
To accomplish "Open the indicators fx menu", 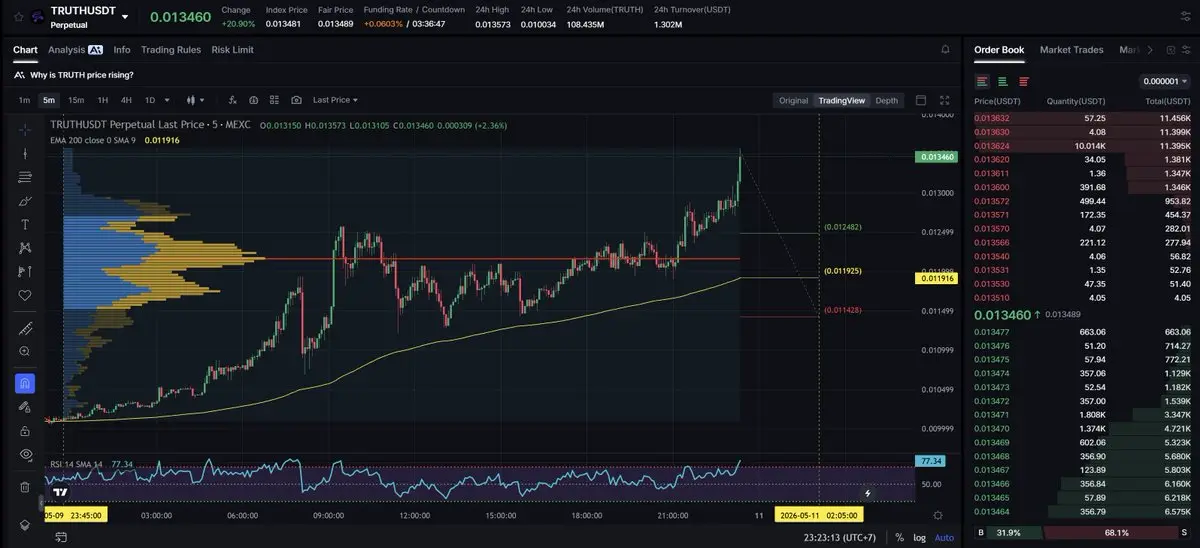I will pos(232,100).
